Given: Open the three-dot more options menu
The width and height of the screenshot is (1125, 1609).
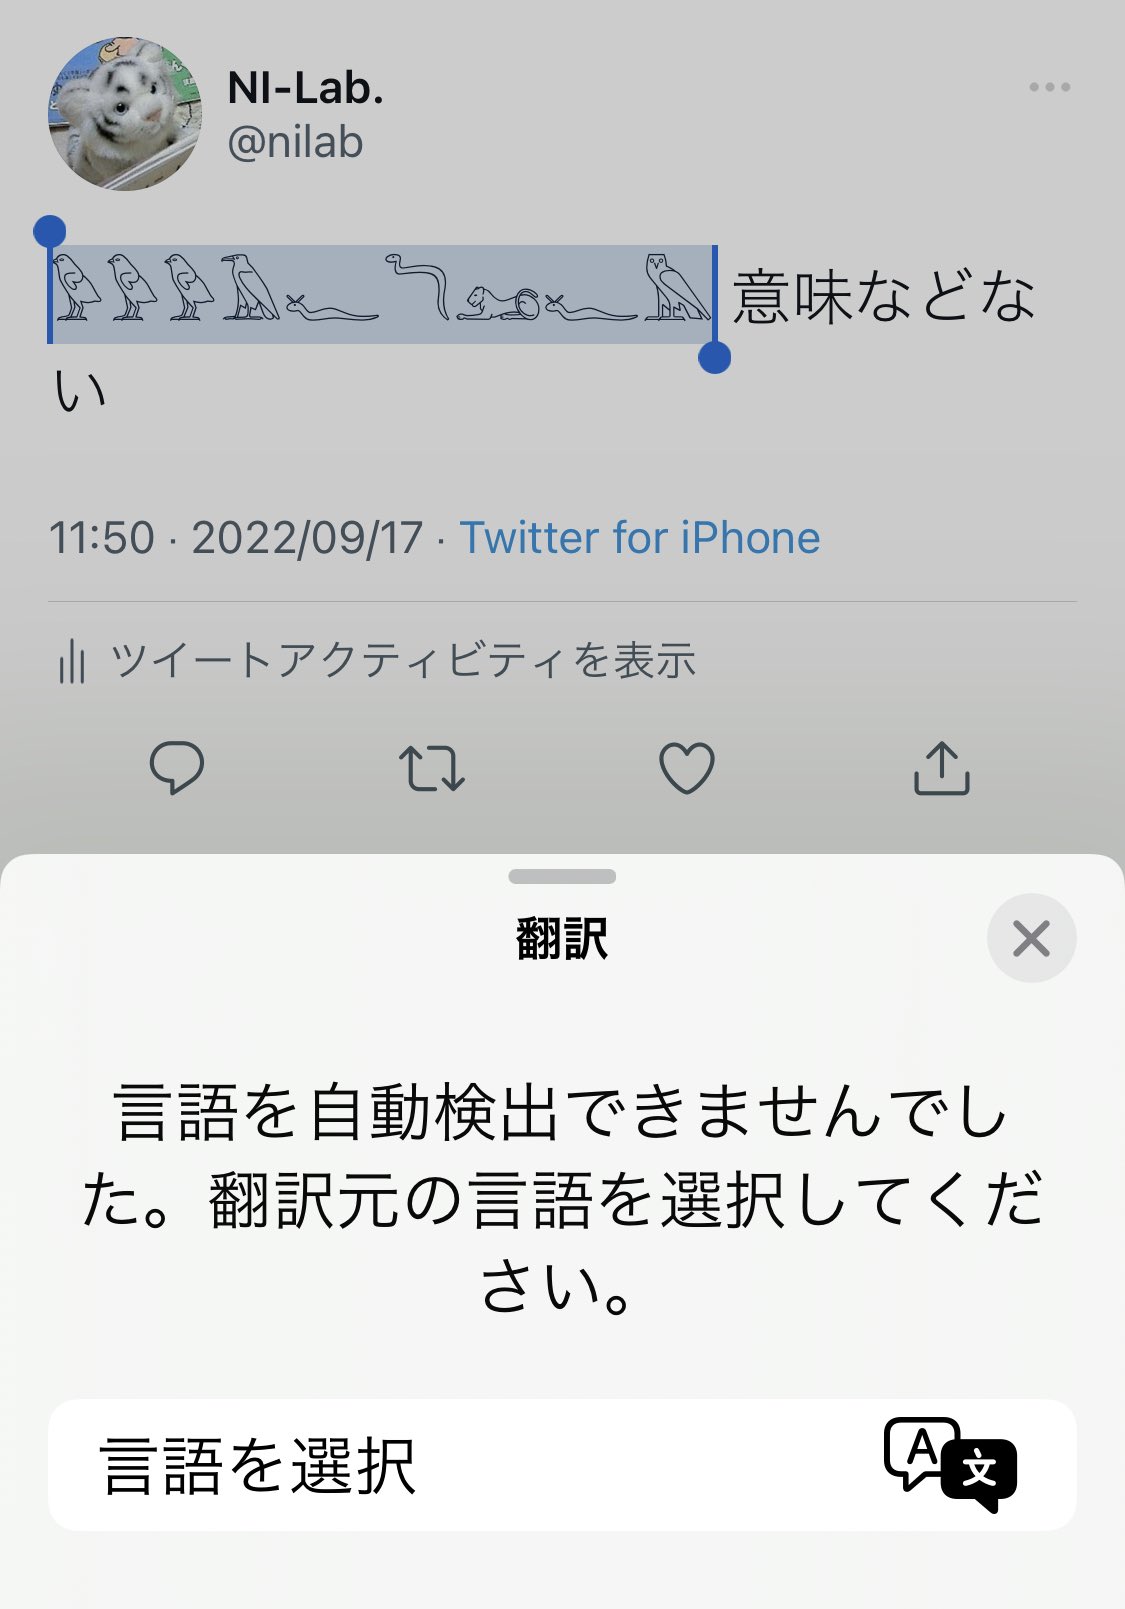Looking at the screenshot, I should click(1050, 87).
